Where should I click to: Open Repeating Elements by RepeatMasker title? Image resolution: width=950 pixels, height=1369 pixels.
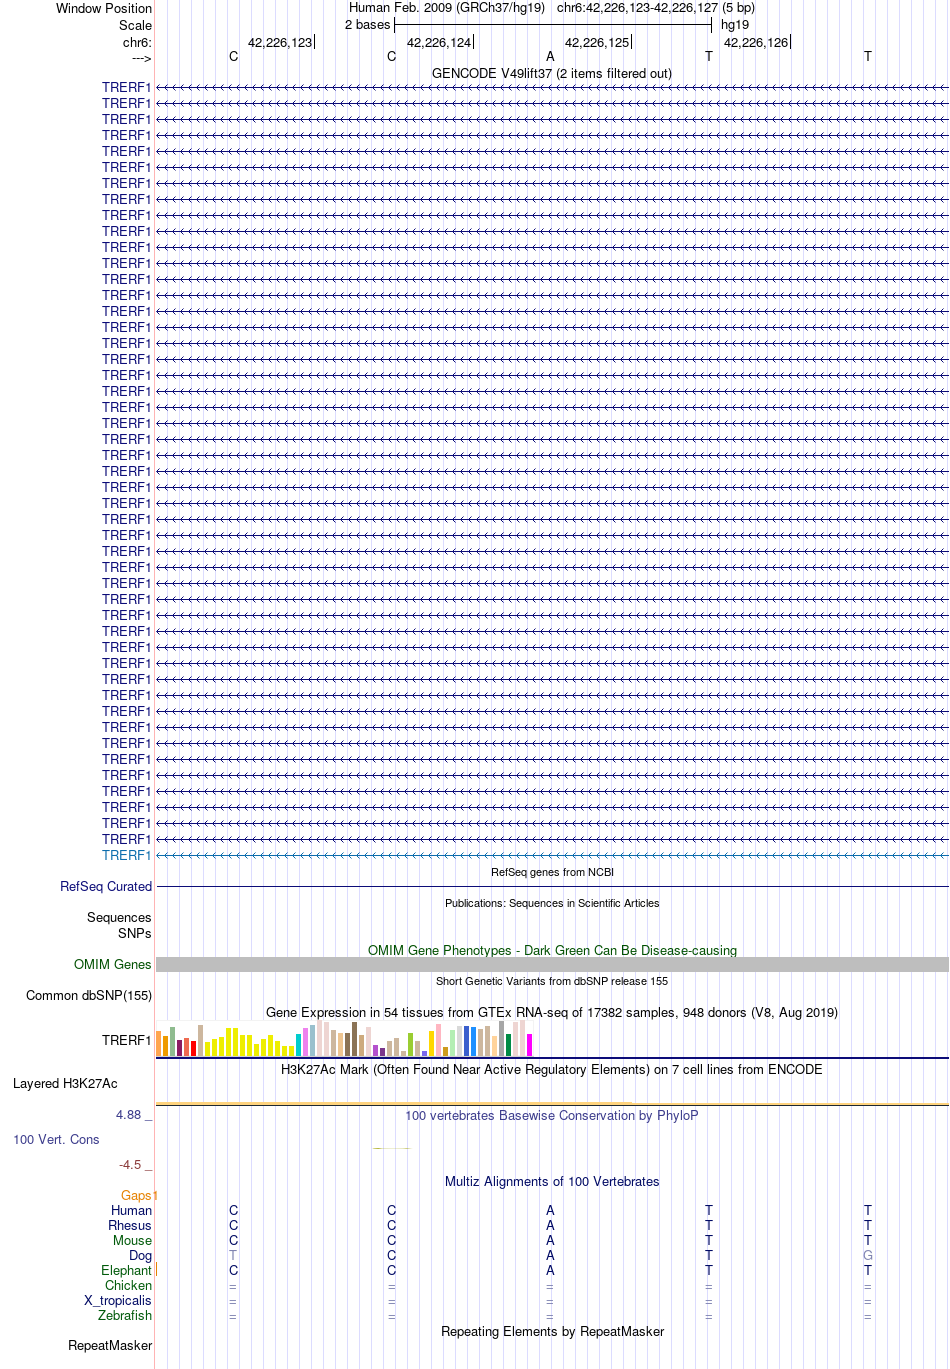click(552, 1331)
